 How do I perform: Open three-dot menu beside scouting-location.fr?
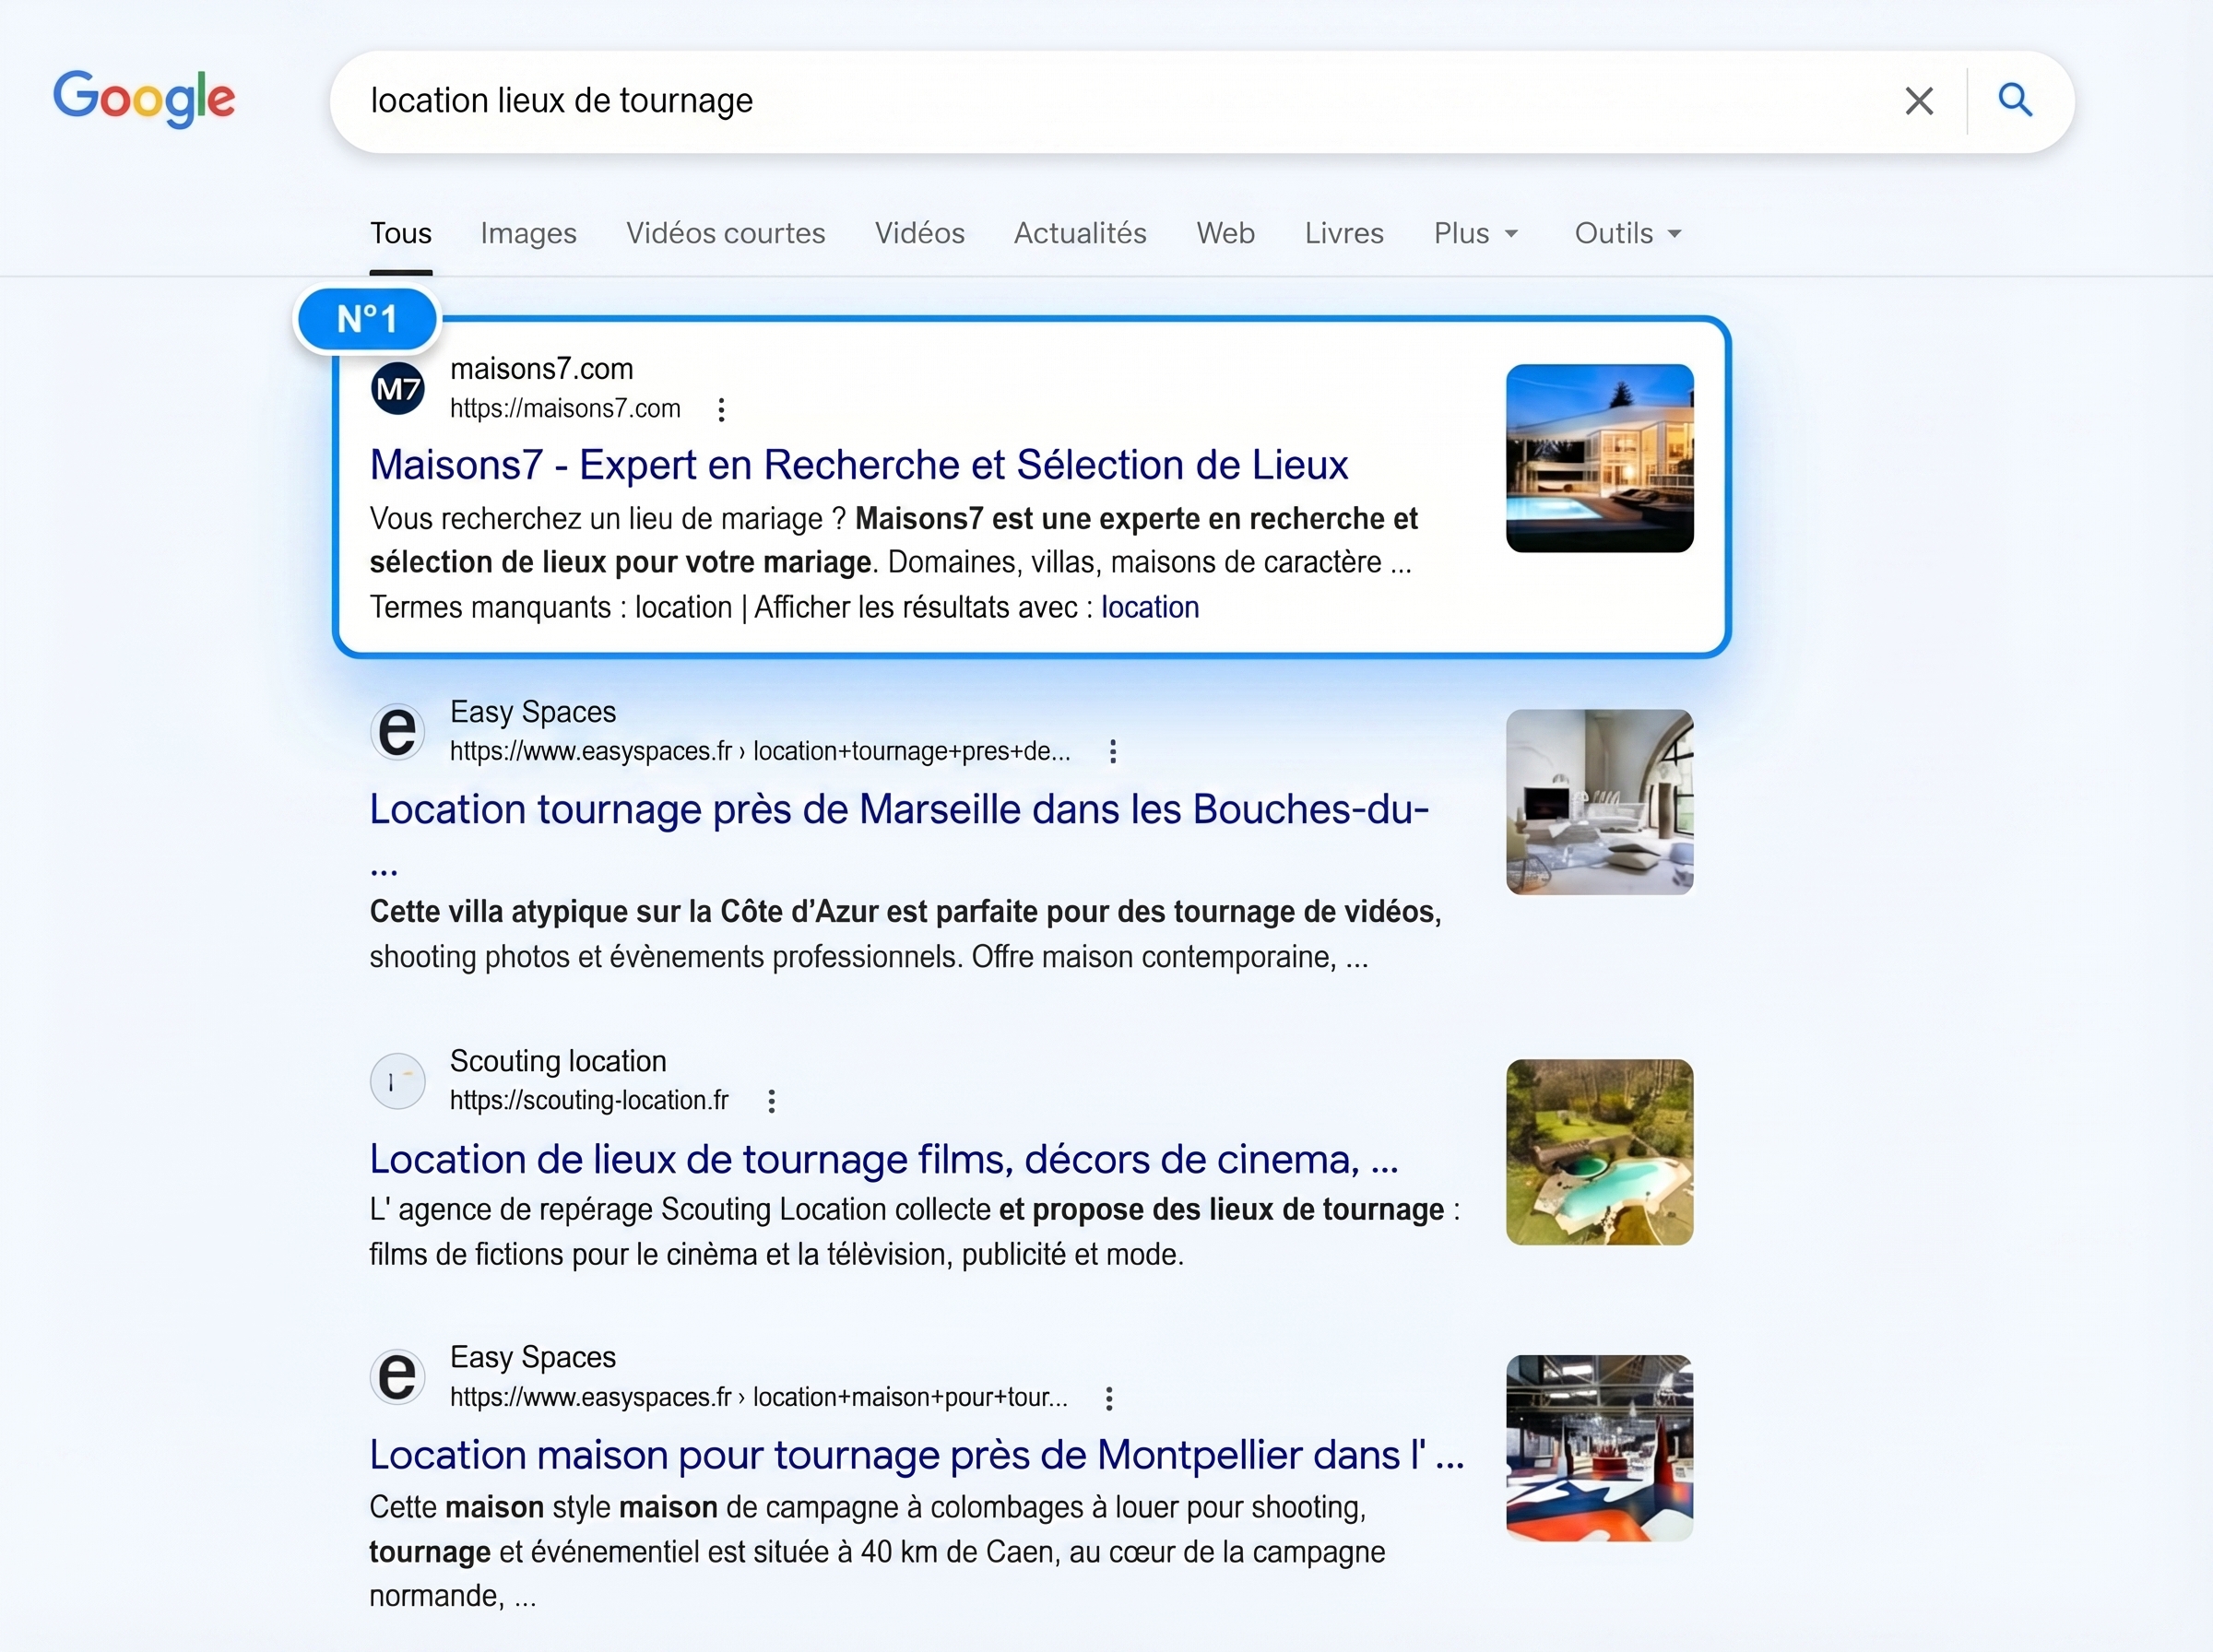[x=771, y=1101]
